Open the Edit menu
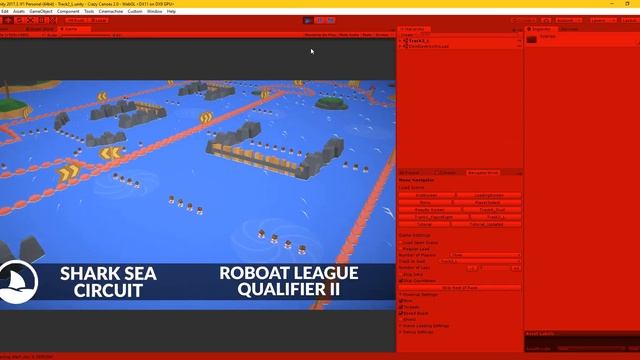The height and width of the screenshot is (360, 640). tap(5, 11)
